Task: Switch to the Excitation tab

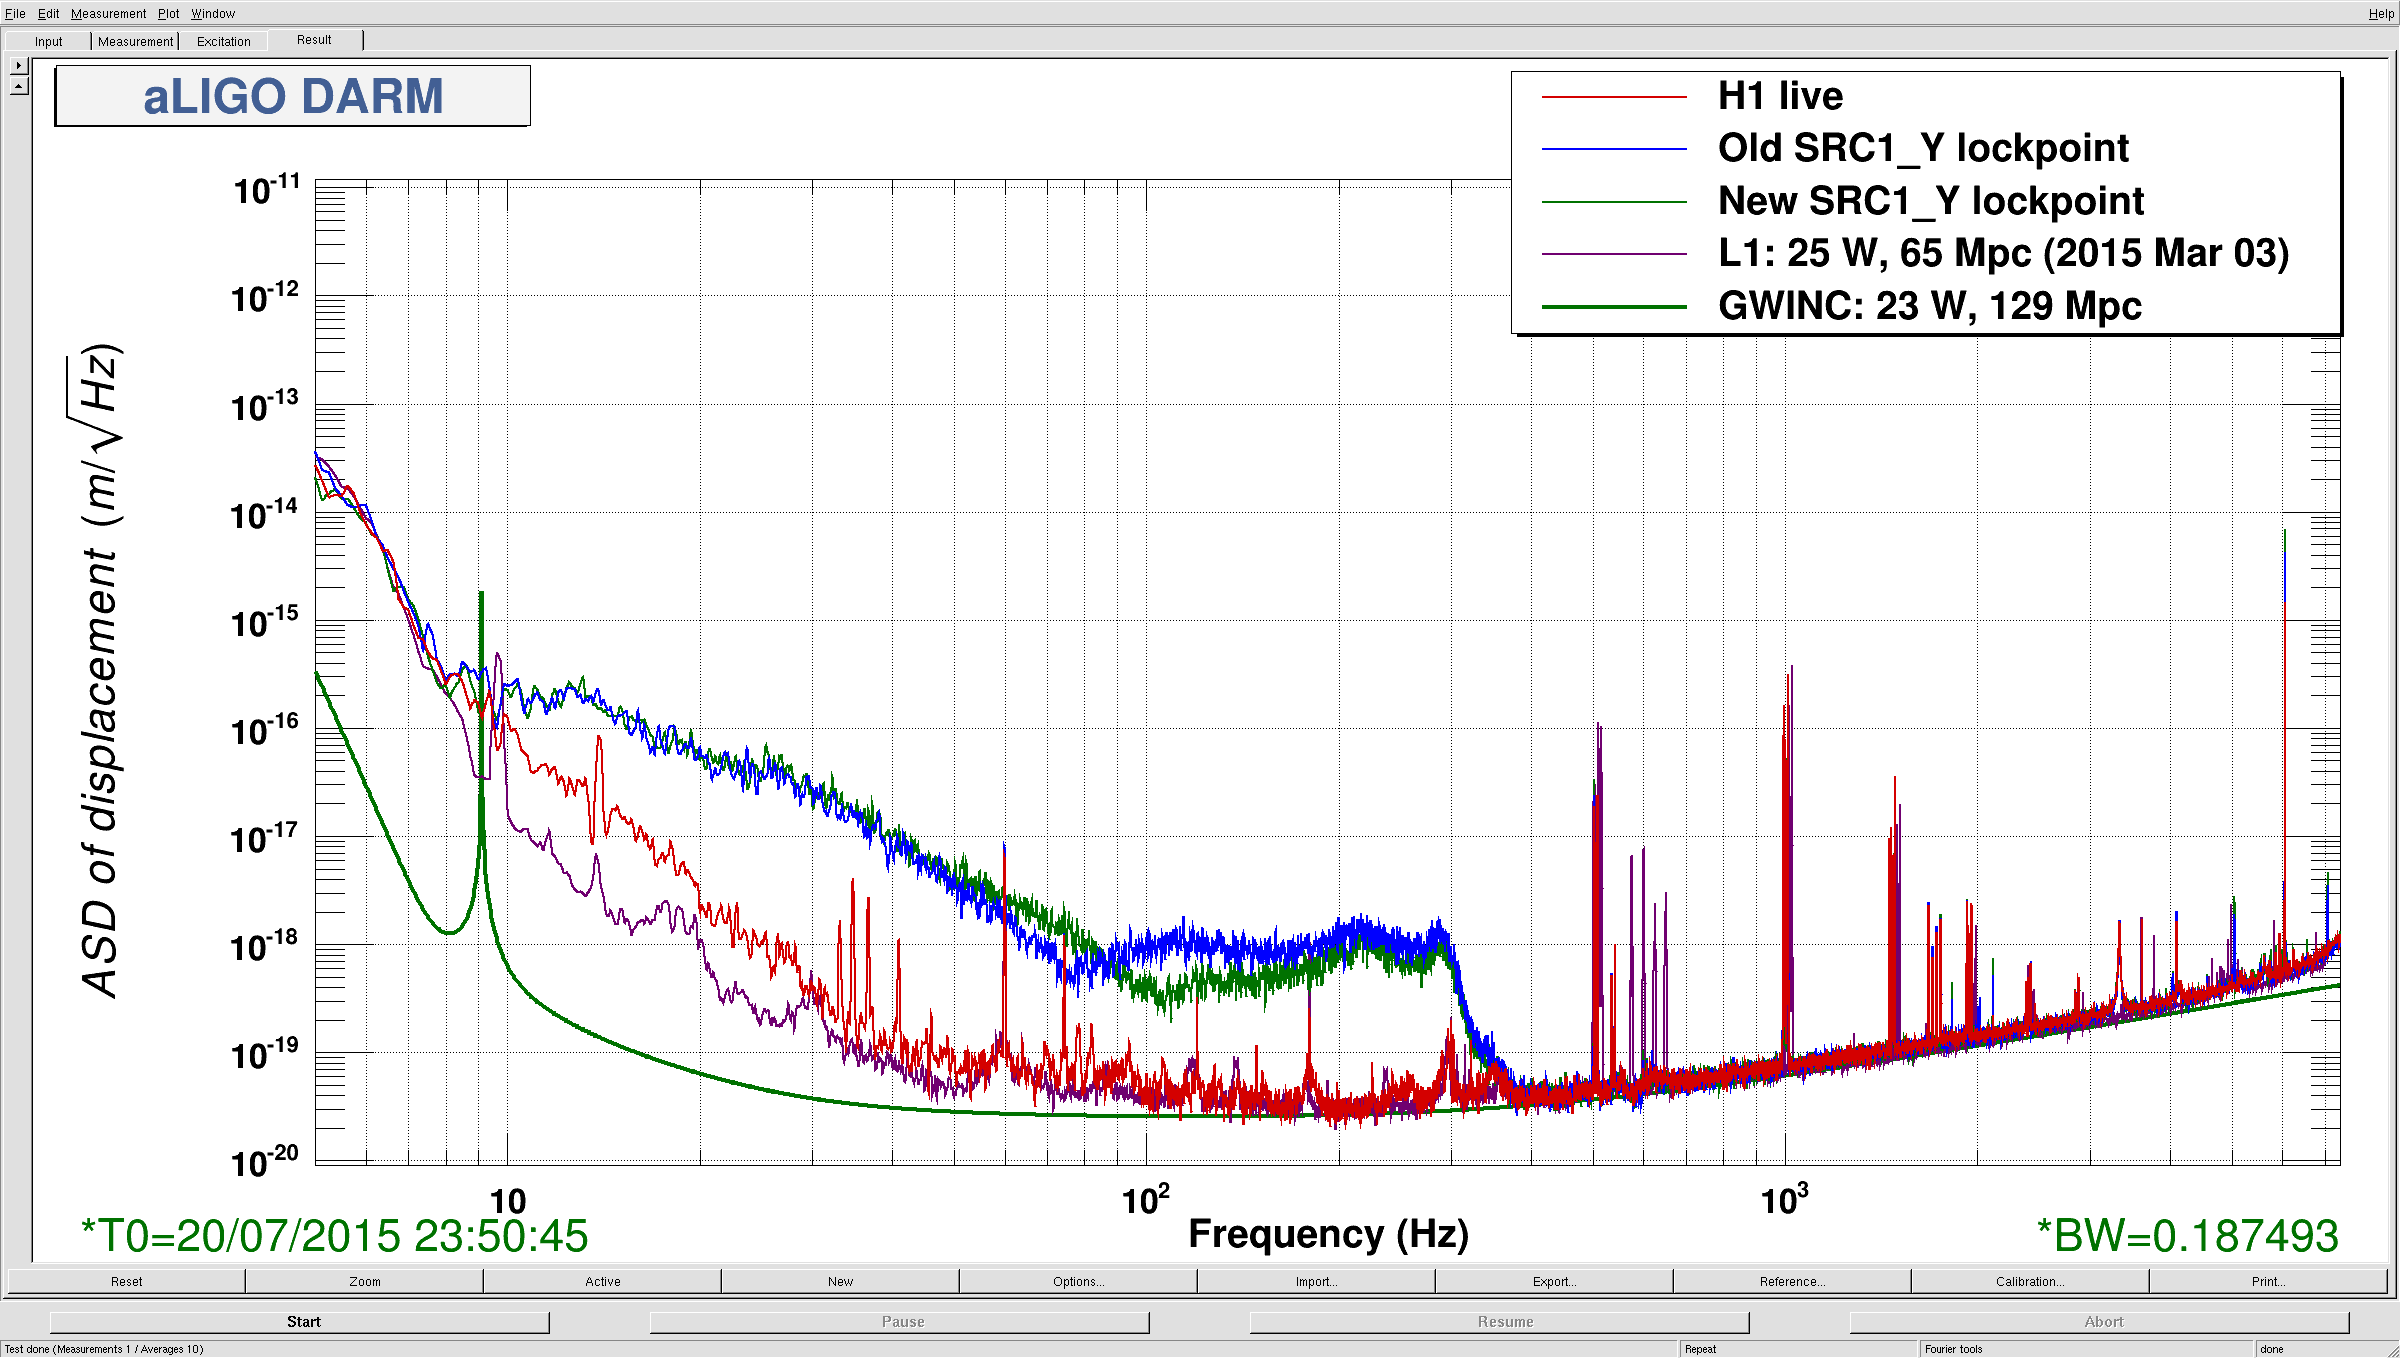Action: tap(223, 41)
